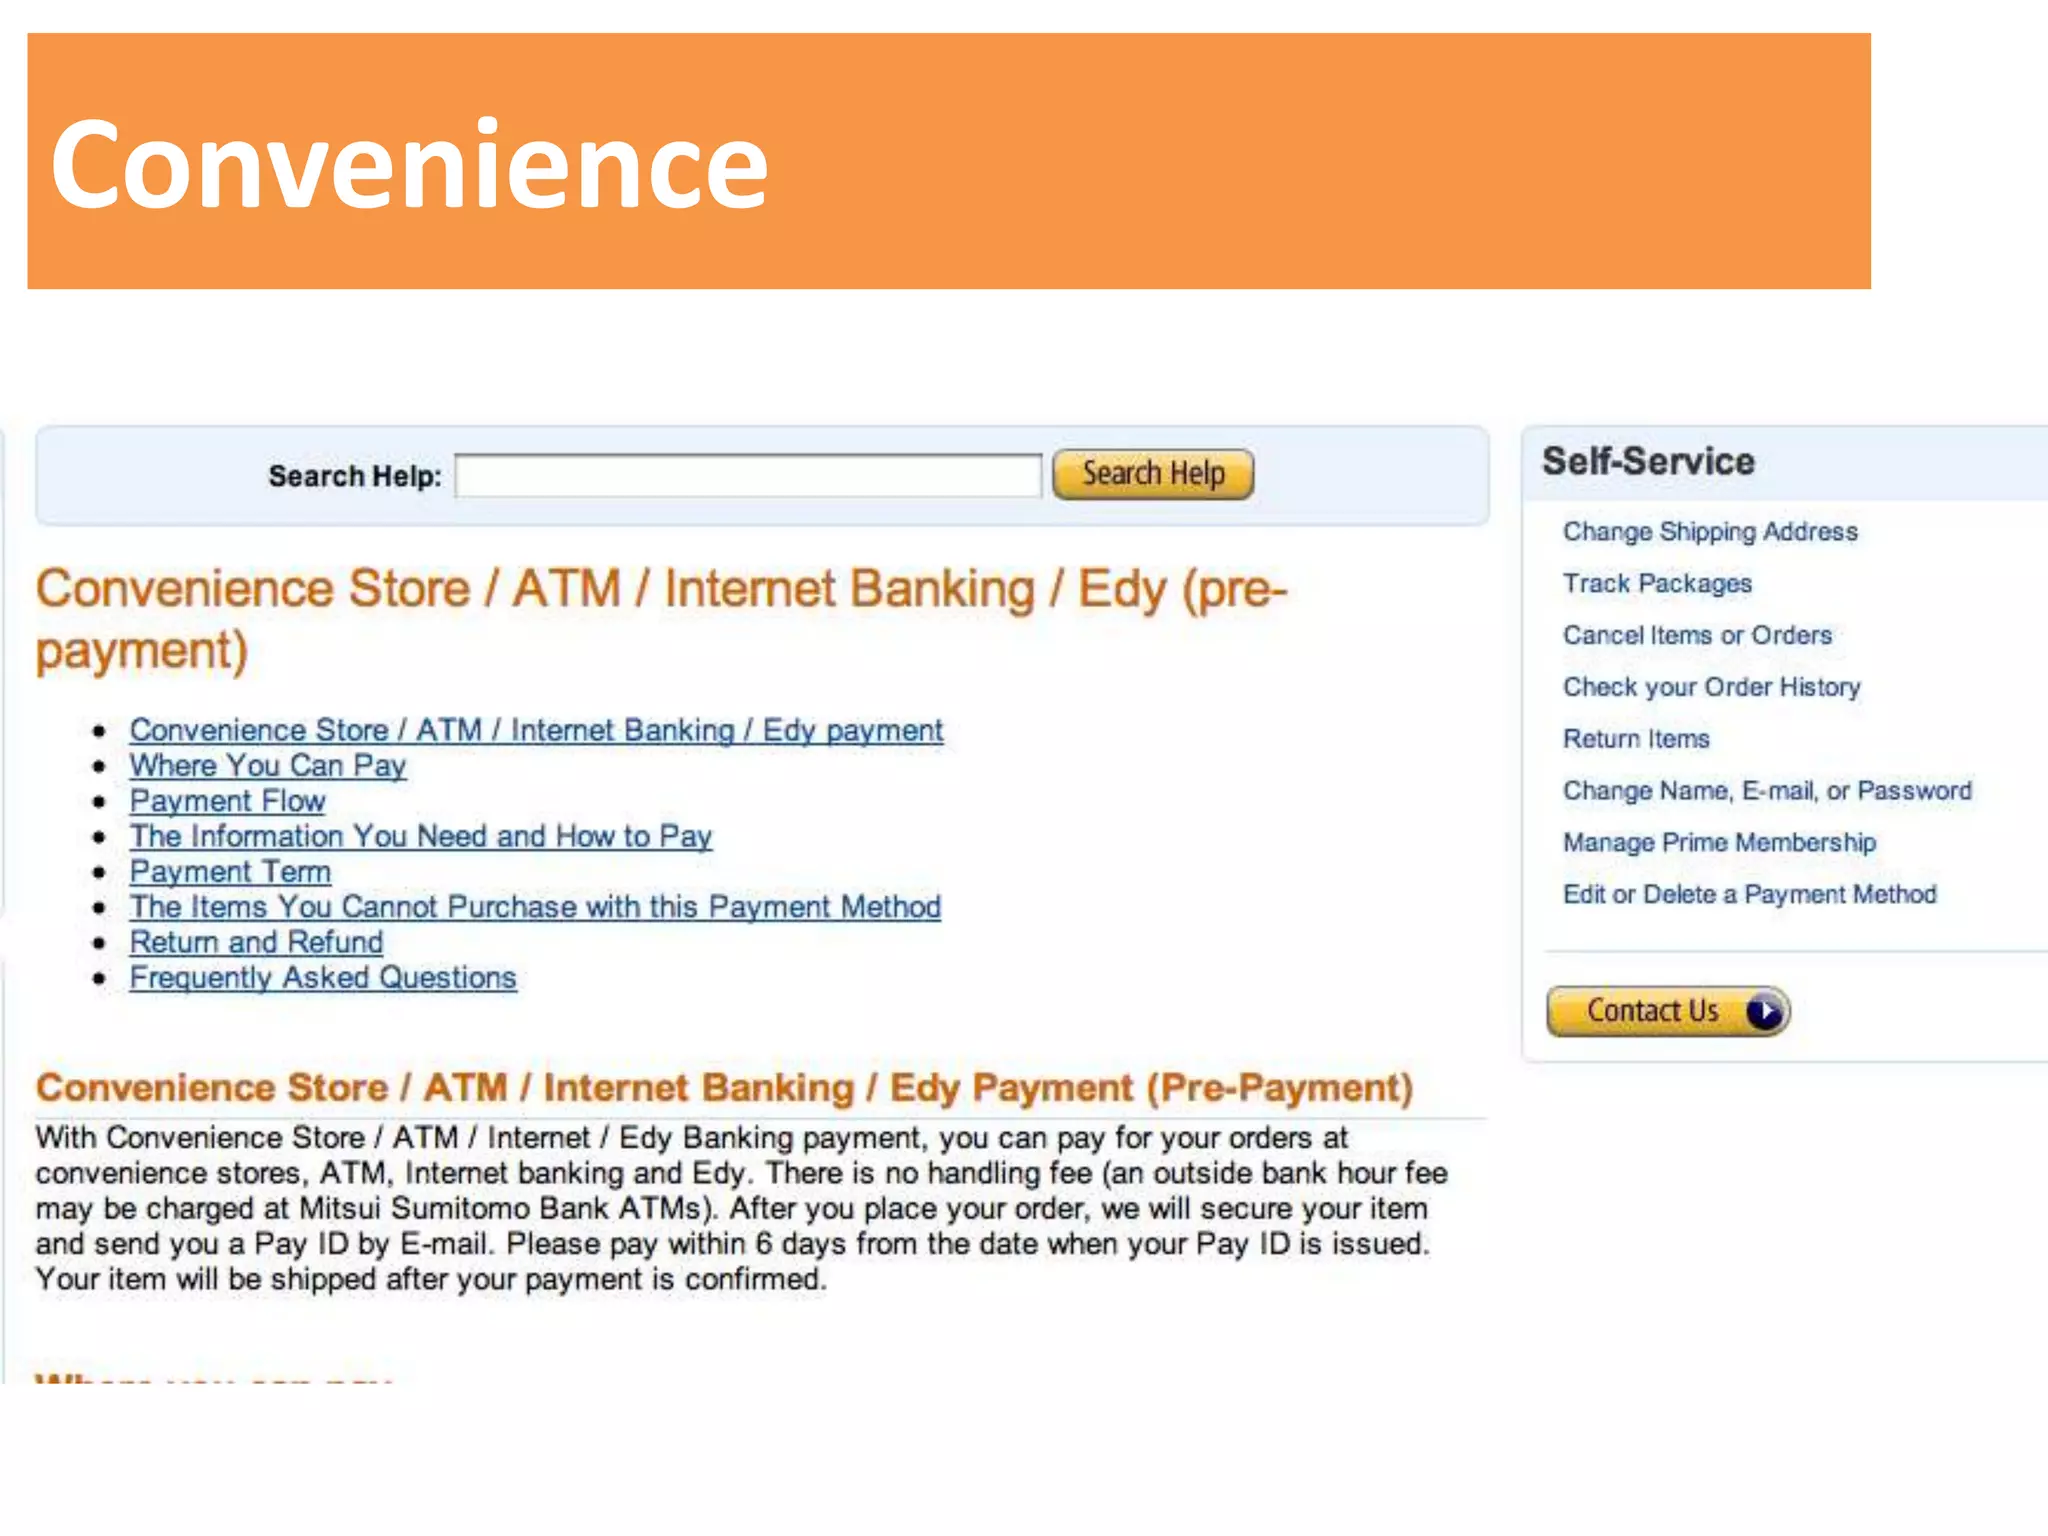This screenshot has height=1536, width=2048.
Task: Select Cancel Items or Orders link
Action: 1697,636
